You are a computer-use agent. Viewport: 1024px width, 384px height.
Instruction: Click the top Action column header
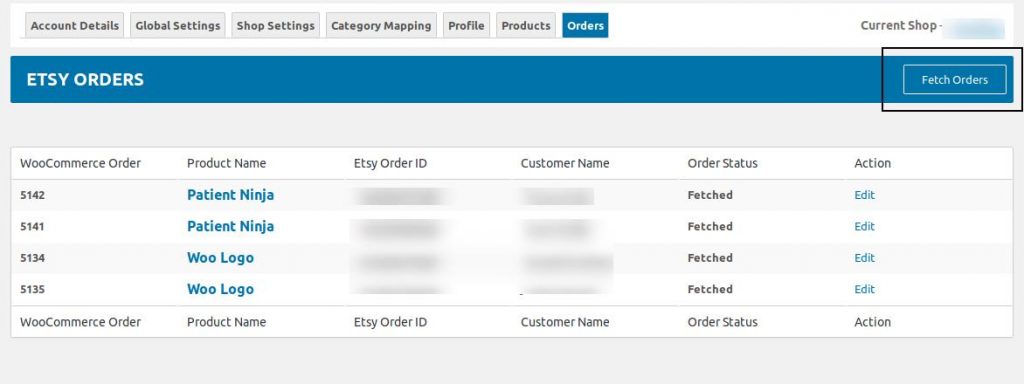pyautogui.click(x=872, y=163)
